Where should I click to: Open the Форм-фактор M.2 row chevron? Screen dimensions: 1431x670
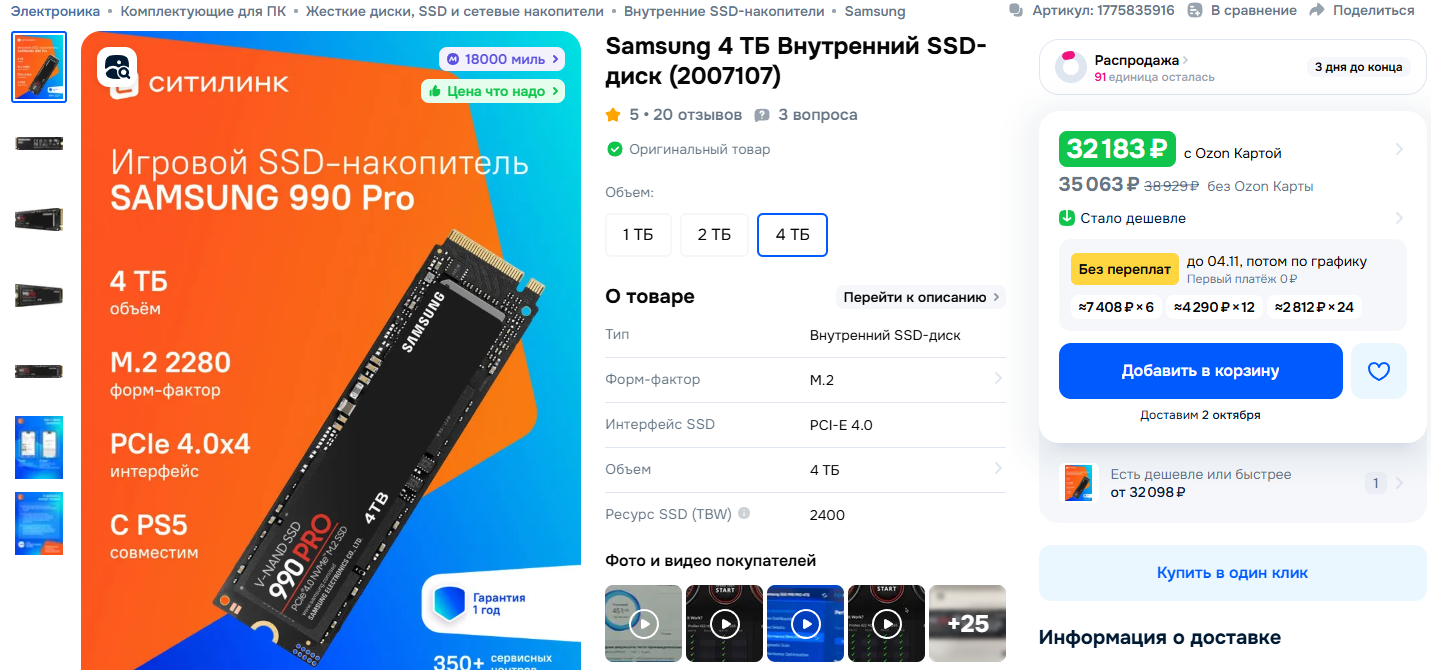998,379
